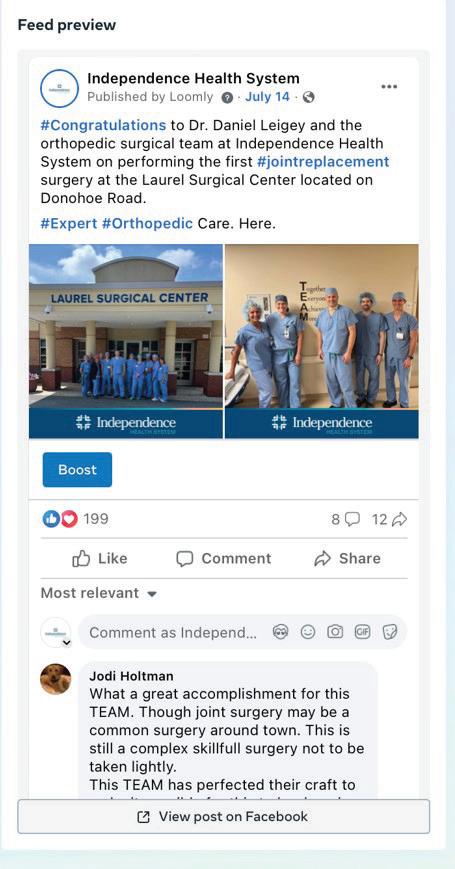
Task: Attach a photo via camera icon
Action: tap(335, 632)
